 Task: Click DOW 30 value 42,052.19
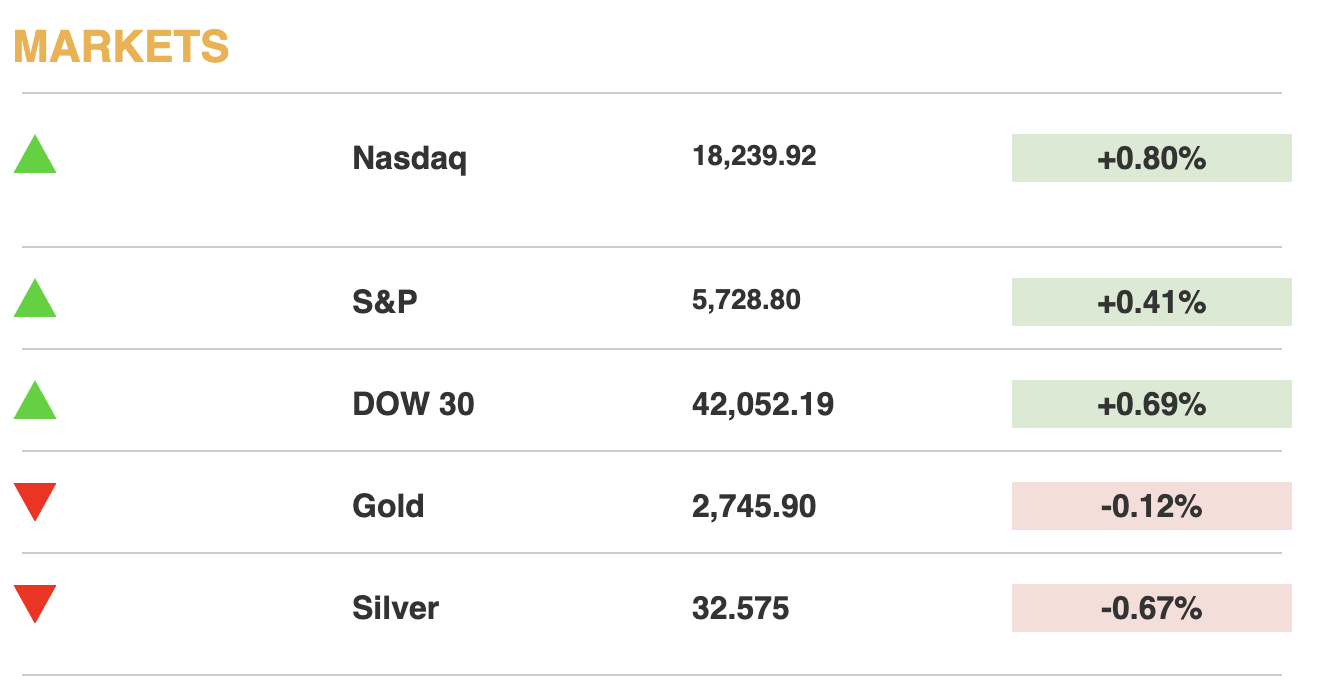pos(762,404)
